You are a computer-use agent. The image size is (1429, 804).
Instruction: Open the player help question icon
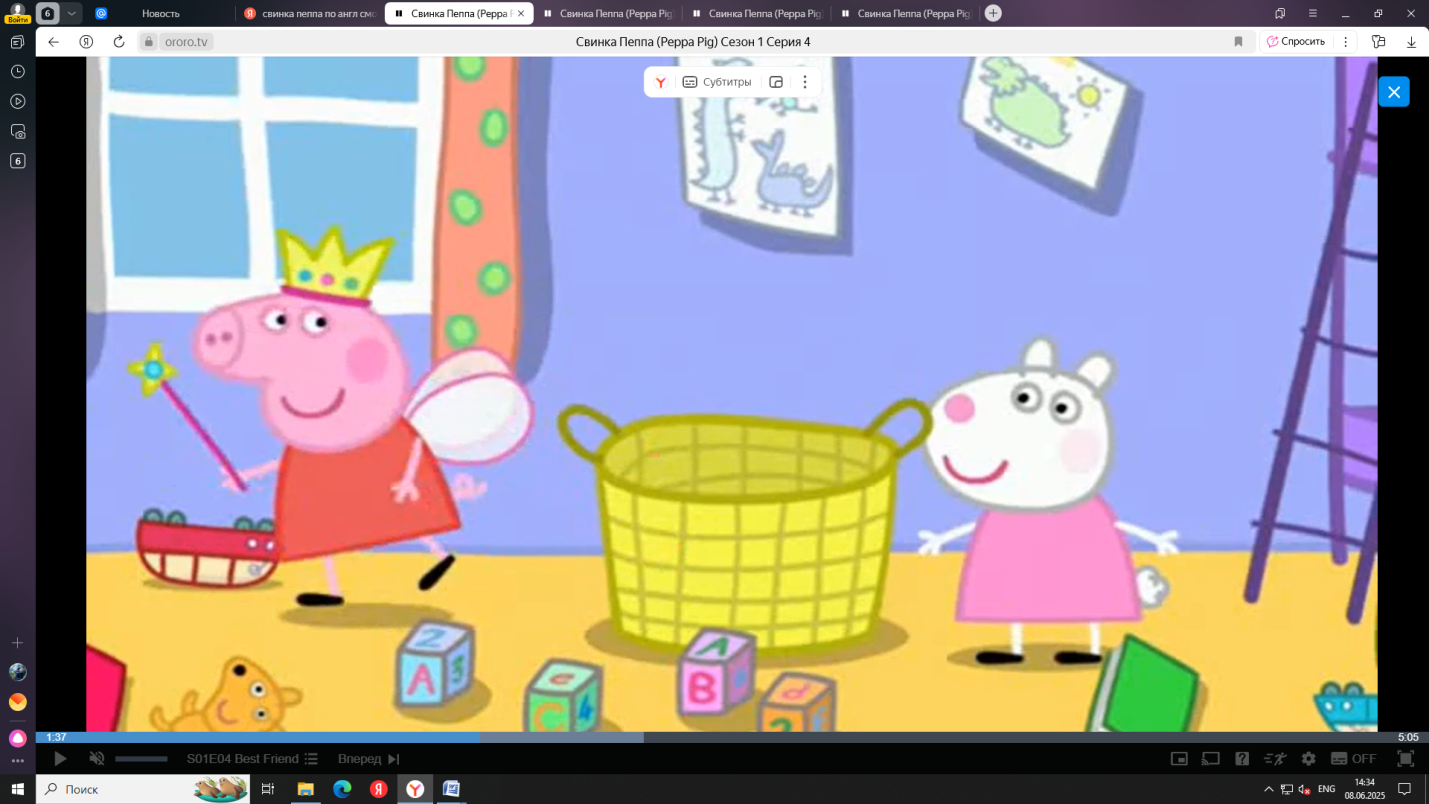click(1242, 759)
